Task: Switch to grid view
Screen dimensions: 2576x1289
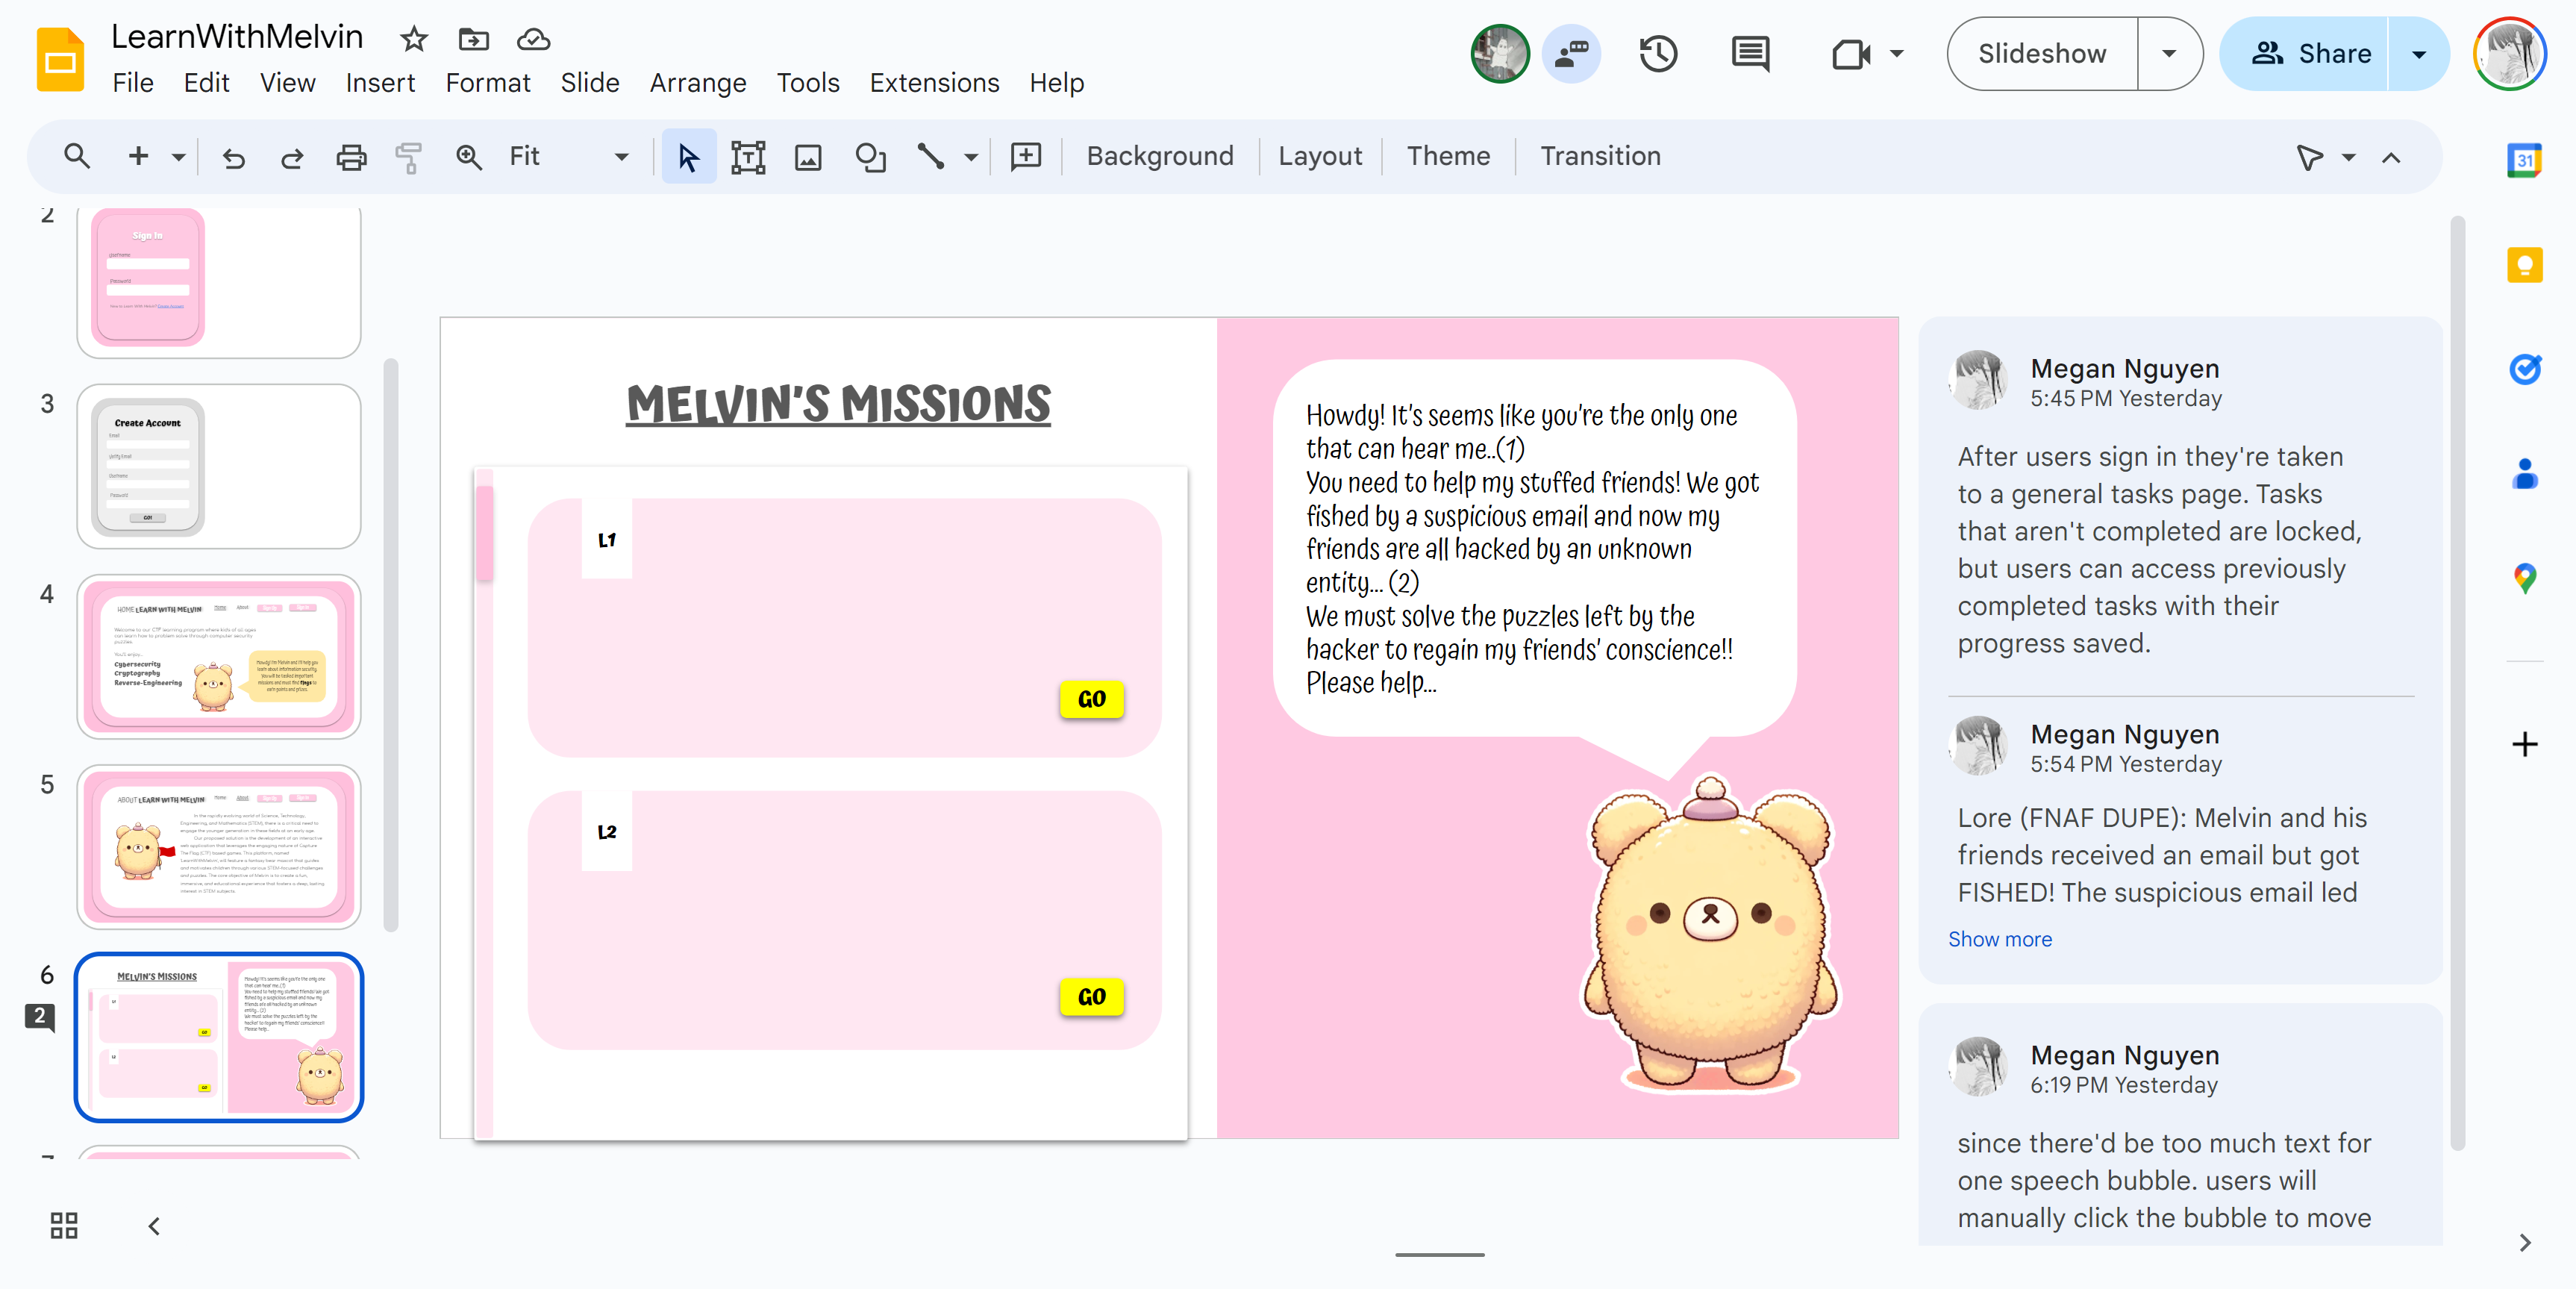Action: [x=64, y=1225]
